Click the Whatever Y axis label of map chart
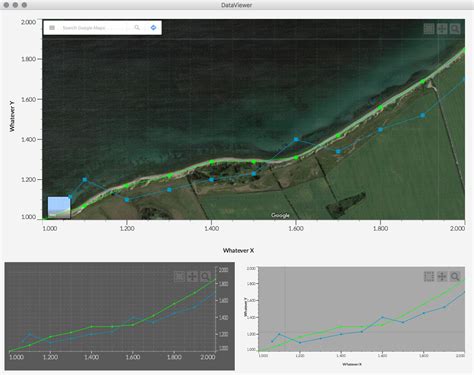Image resolution: width=474 pixels, height=375 pixels. (x=12, y=117)
